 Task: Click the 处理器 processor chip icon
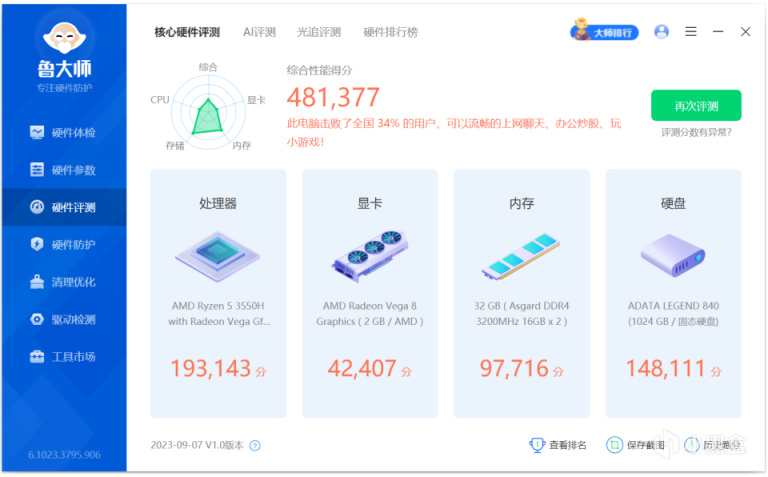point(217,256)
